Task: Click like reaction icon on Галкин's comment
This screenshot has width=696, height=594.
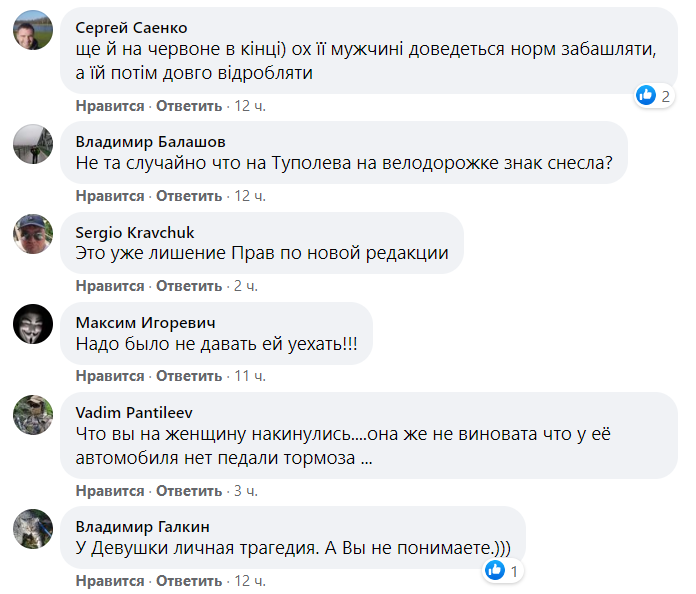Action: pyautogui.click(x=494, y=571)
